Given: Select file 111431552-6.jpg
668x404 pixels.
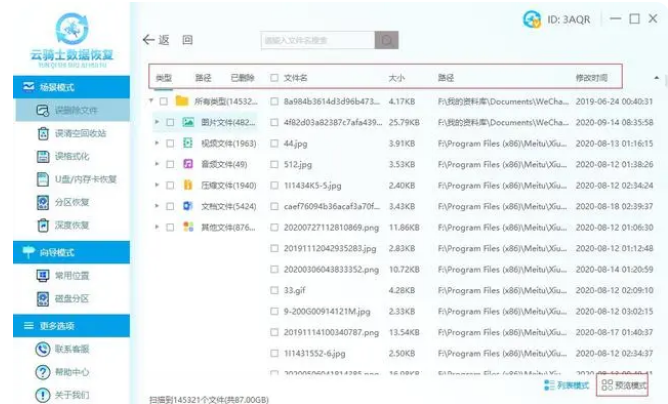Looking at the screenshot, I should [x=315, y=353].
